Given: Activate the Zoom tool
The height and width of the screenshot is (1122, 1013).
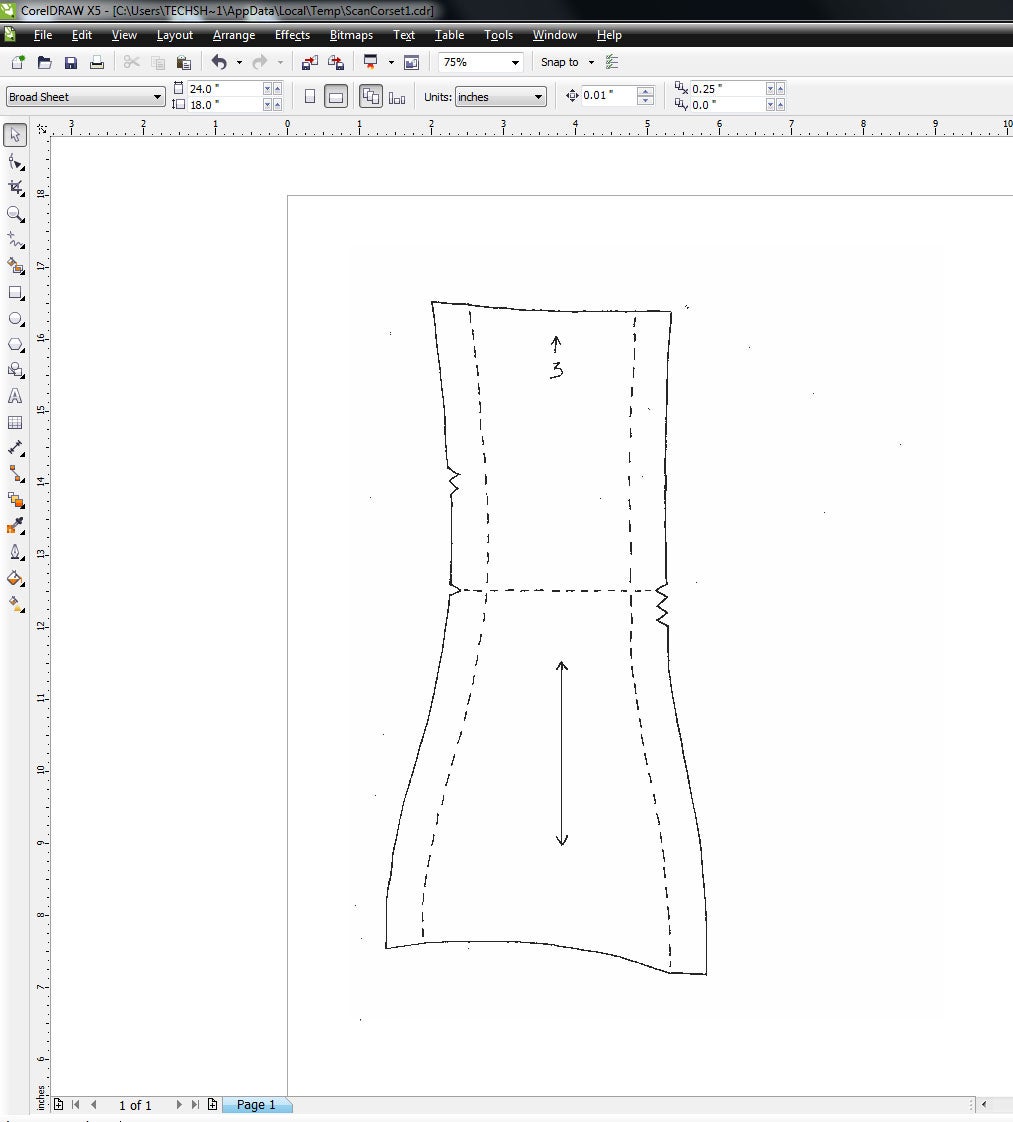Looking at the screenshot, I should (x=15, y=213).
